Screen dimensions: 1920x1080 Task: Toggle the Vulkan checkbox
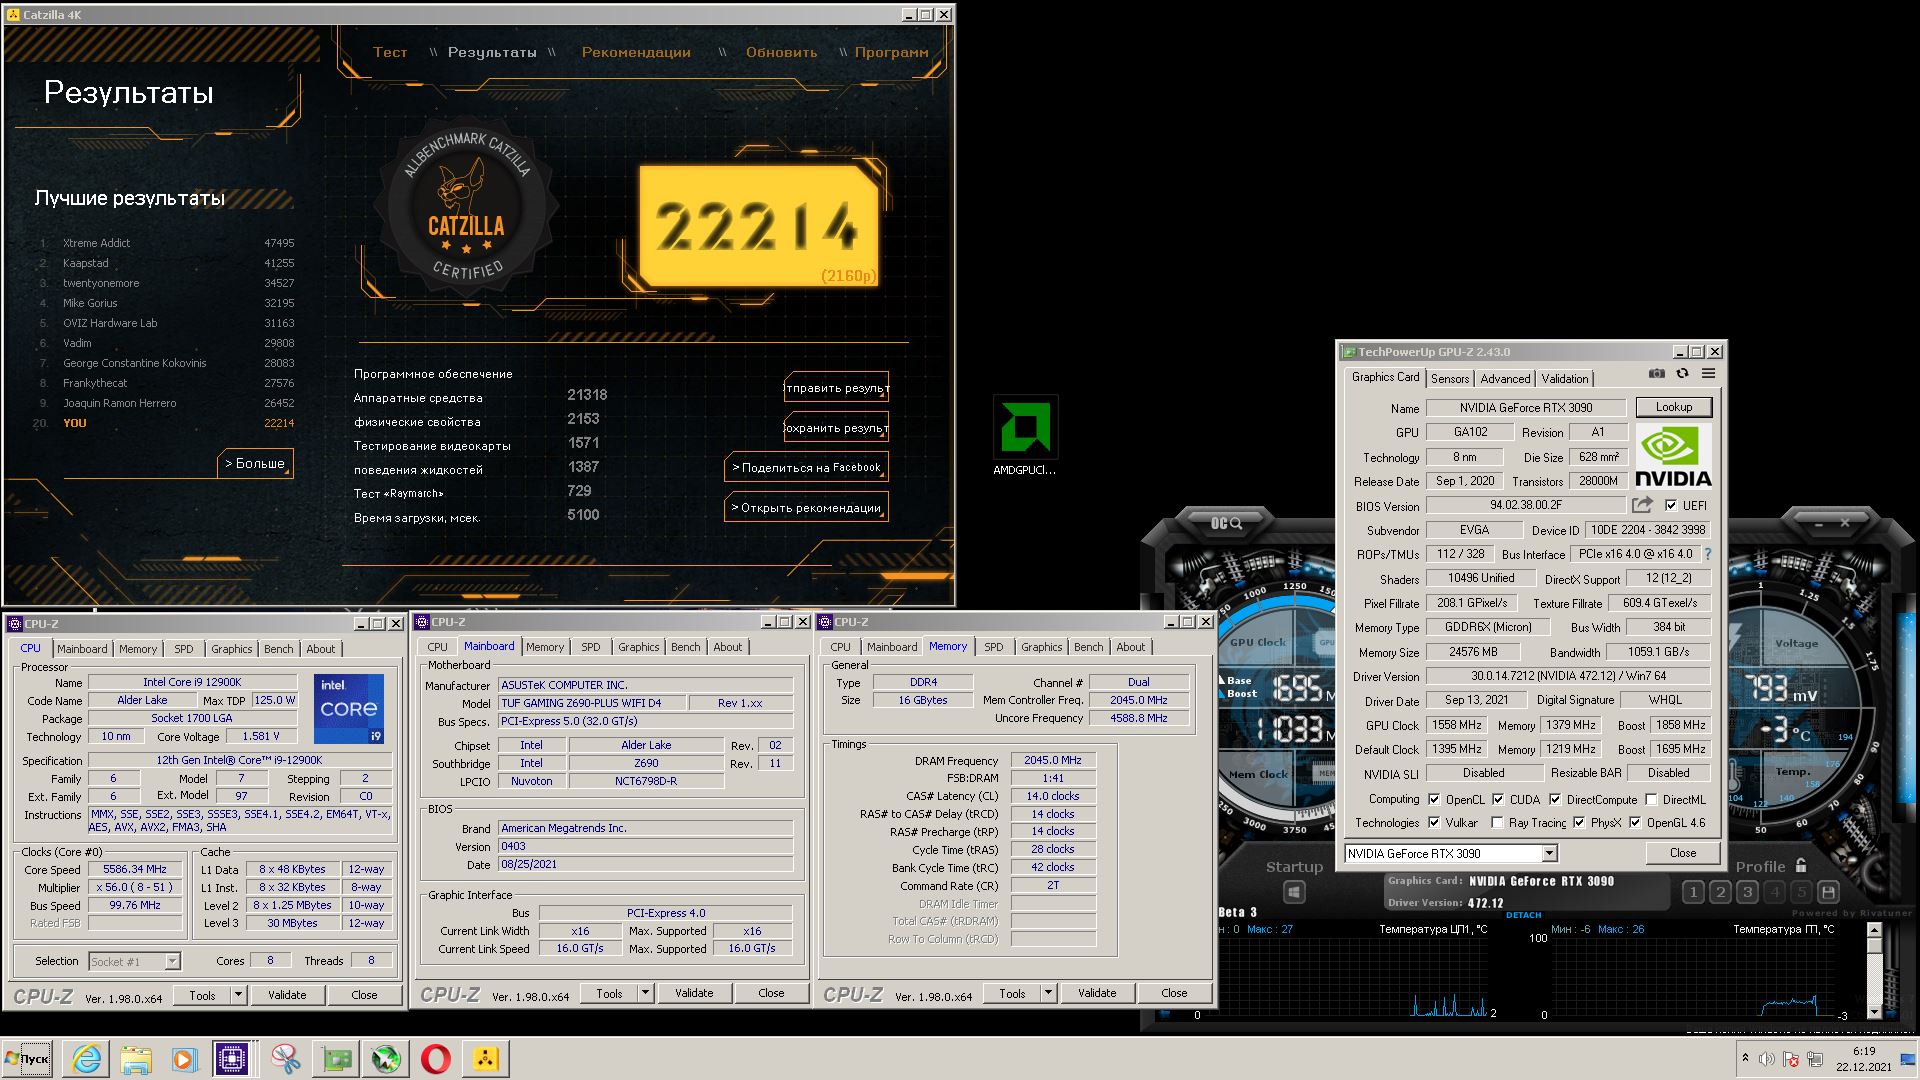pos(1434,823)
